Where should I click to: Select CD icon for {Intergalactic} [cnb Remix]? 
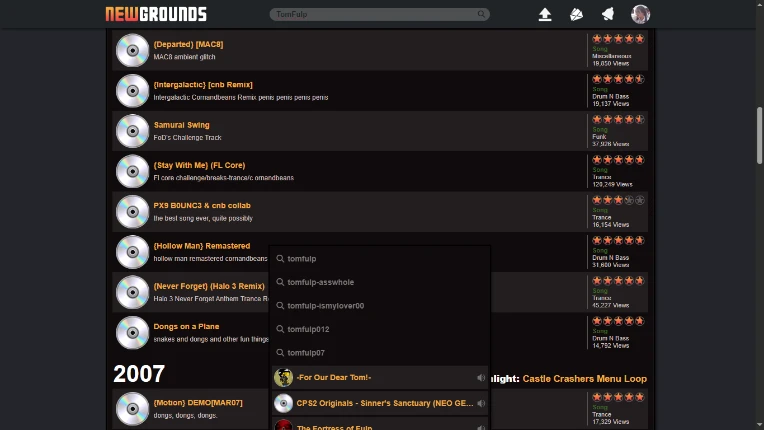click(x=132, y=91)
